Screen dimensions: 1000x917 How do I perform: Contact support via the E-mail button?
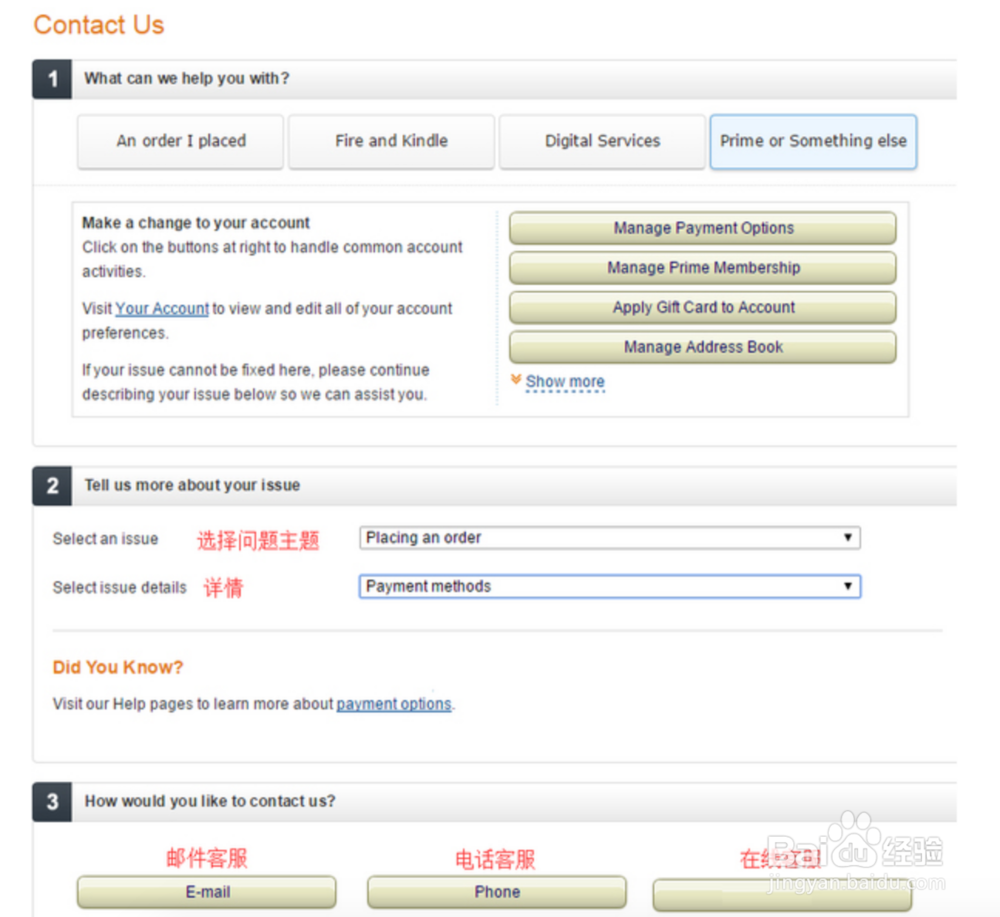pyautogui.click(x=207, y=892)
